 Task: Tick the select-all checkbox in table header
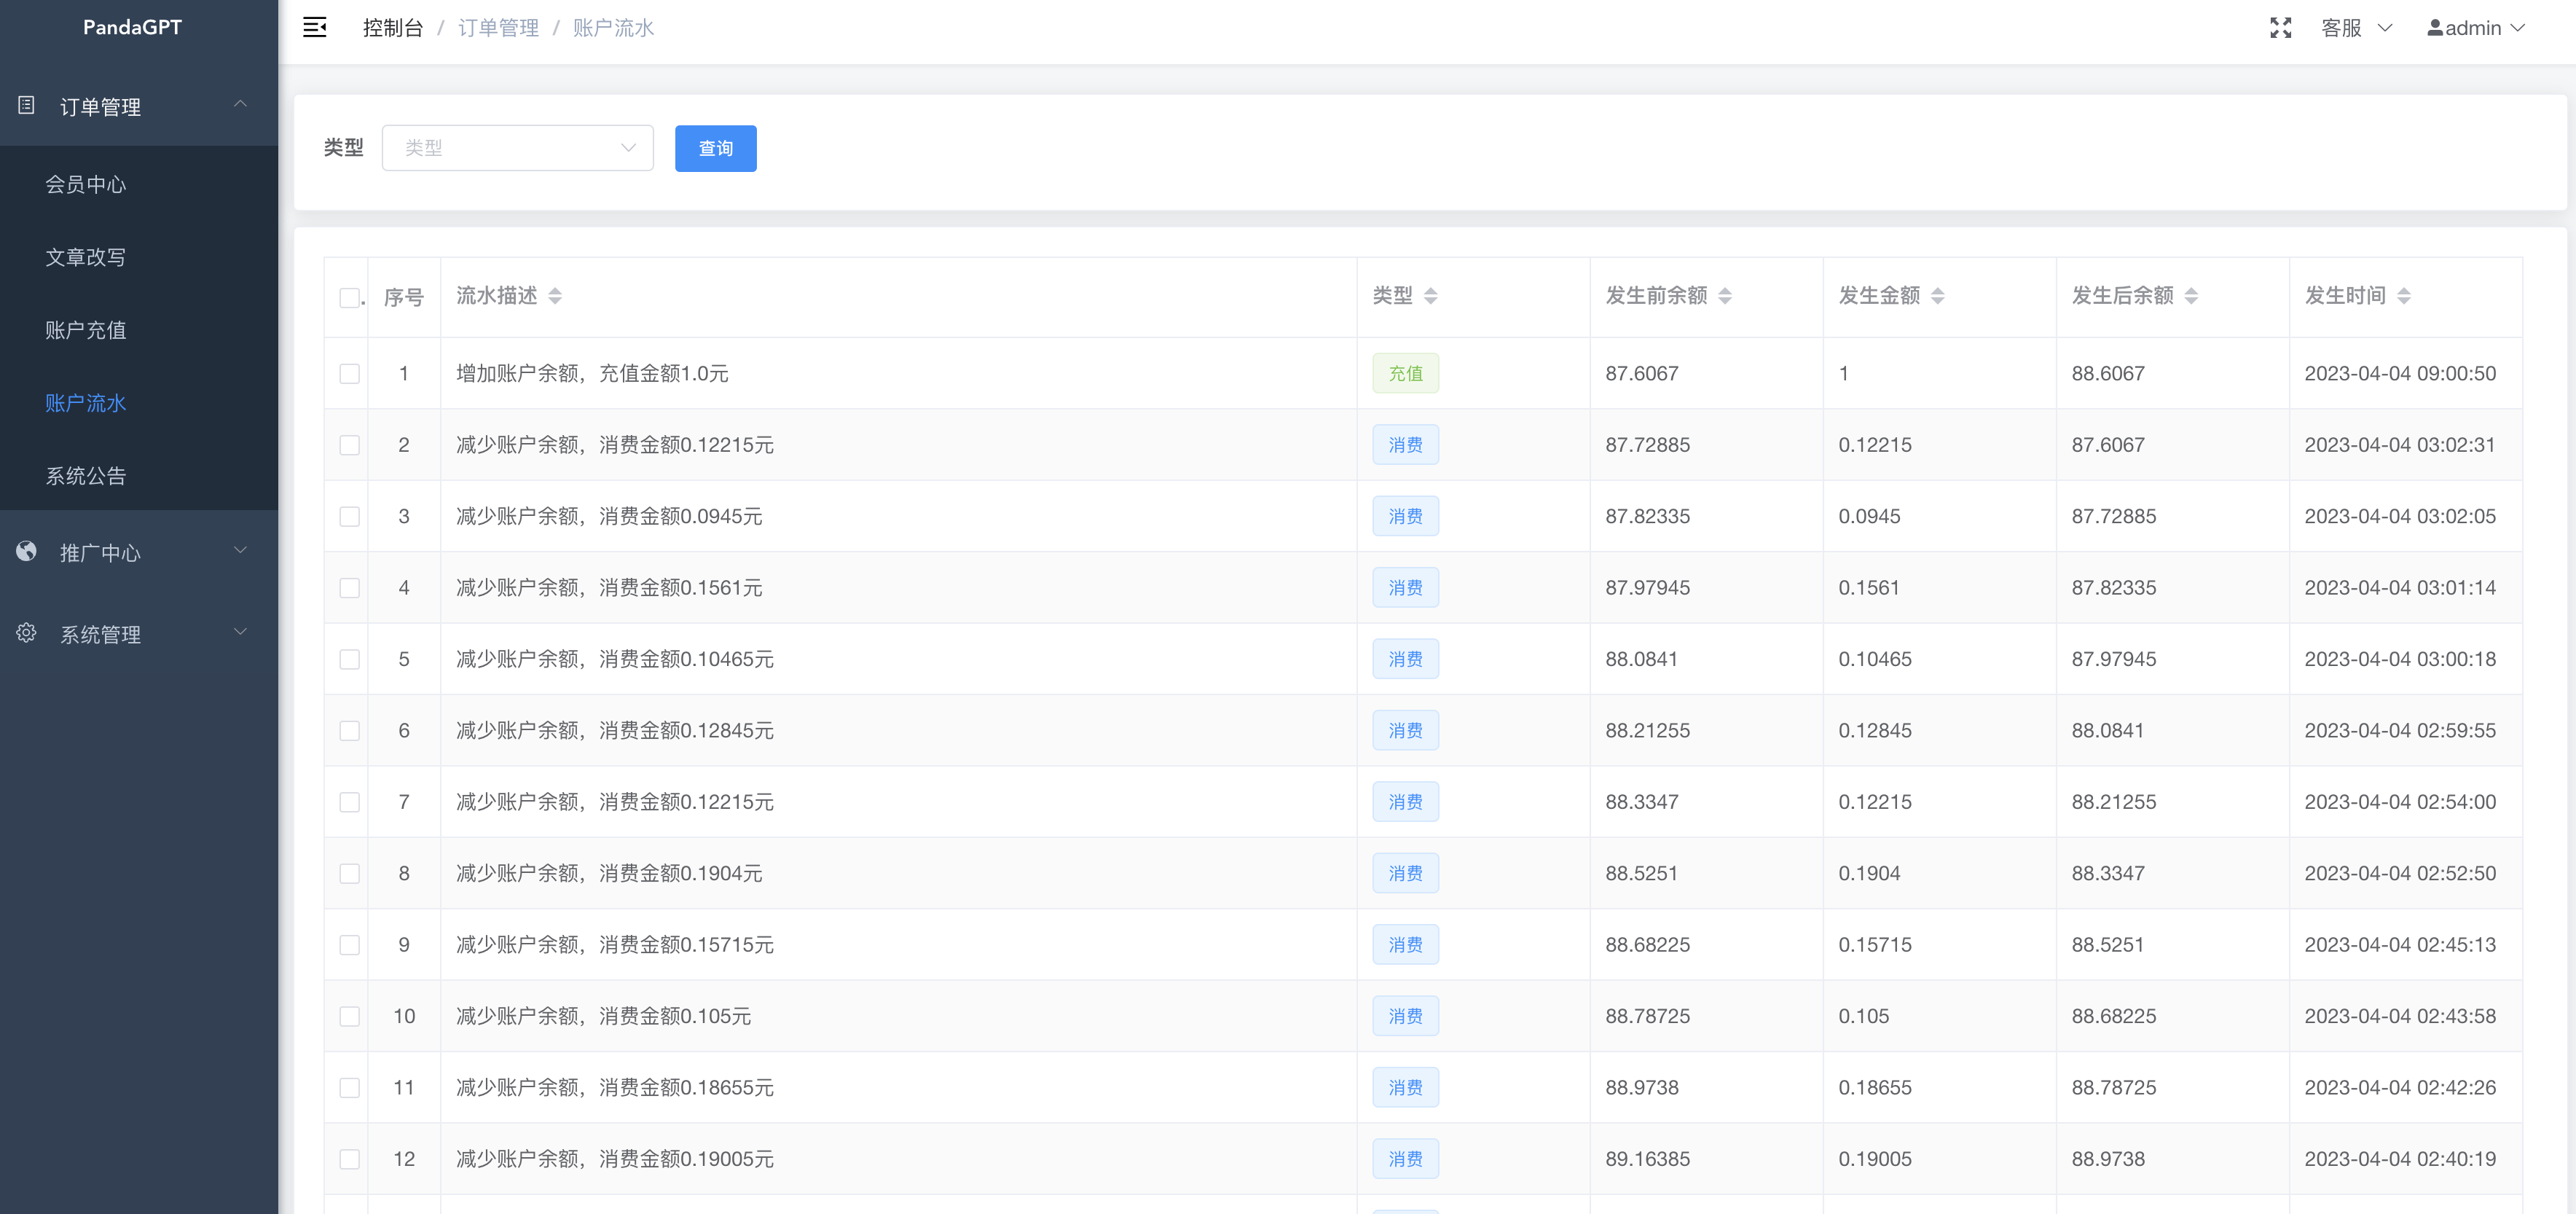click(x=349, y=298)
